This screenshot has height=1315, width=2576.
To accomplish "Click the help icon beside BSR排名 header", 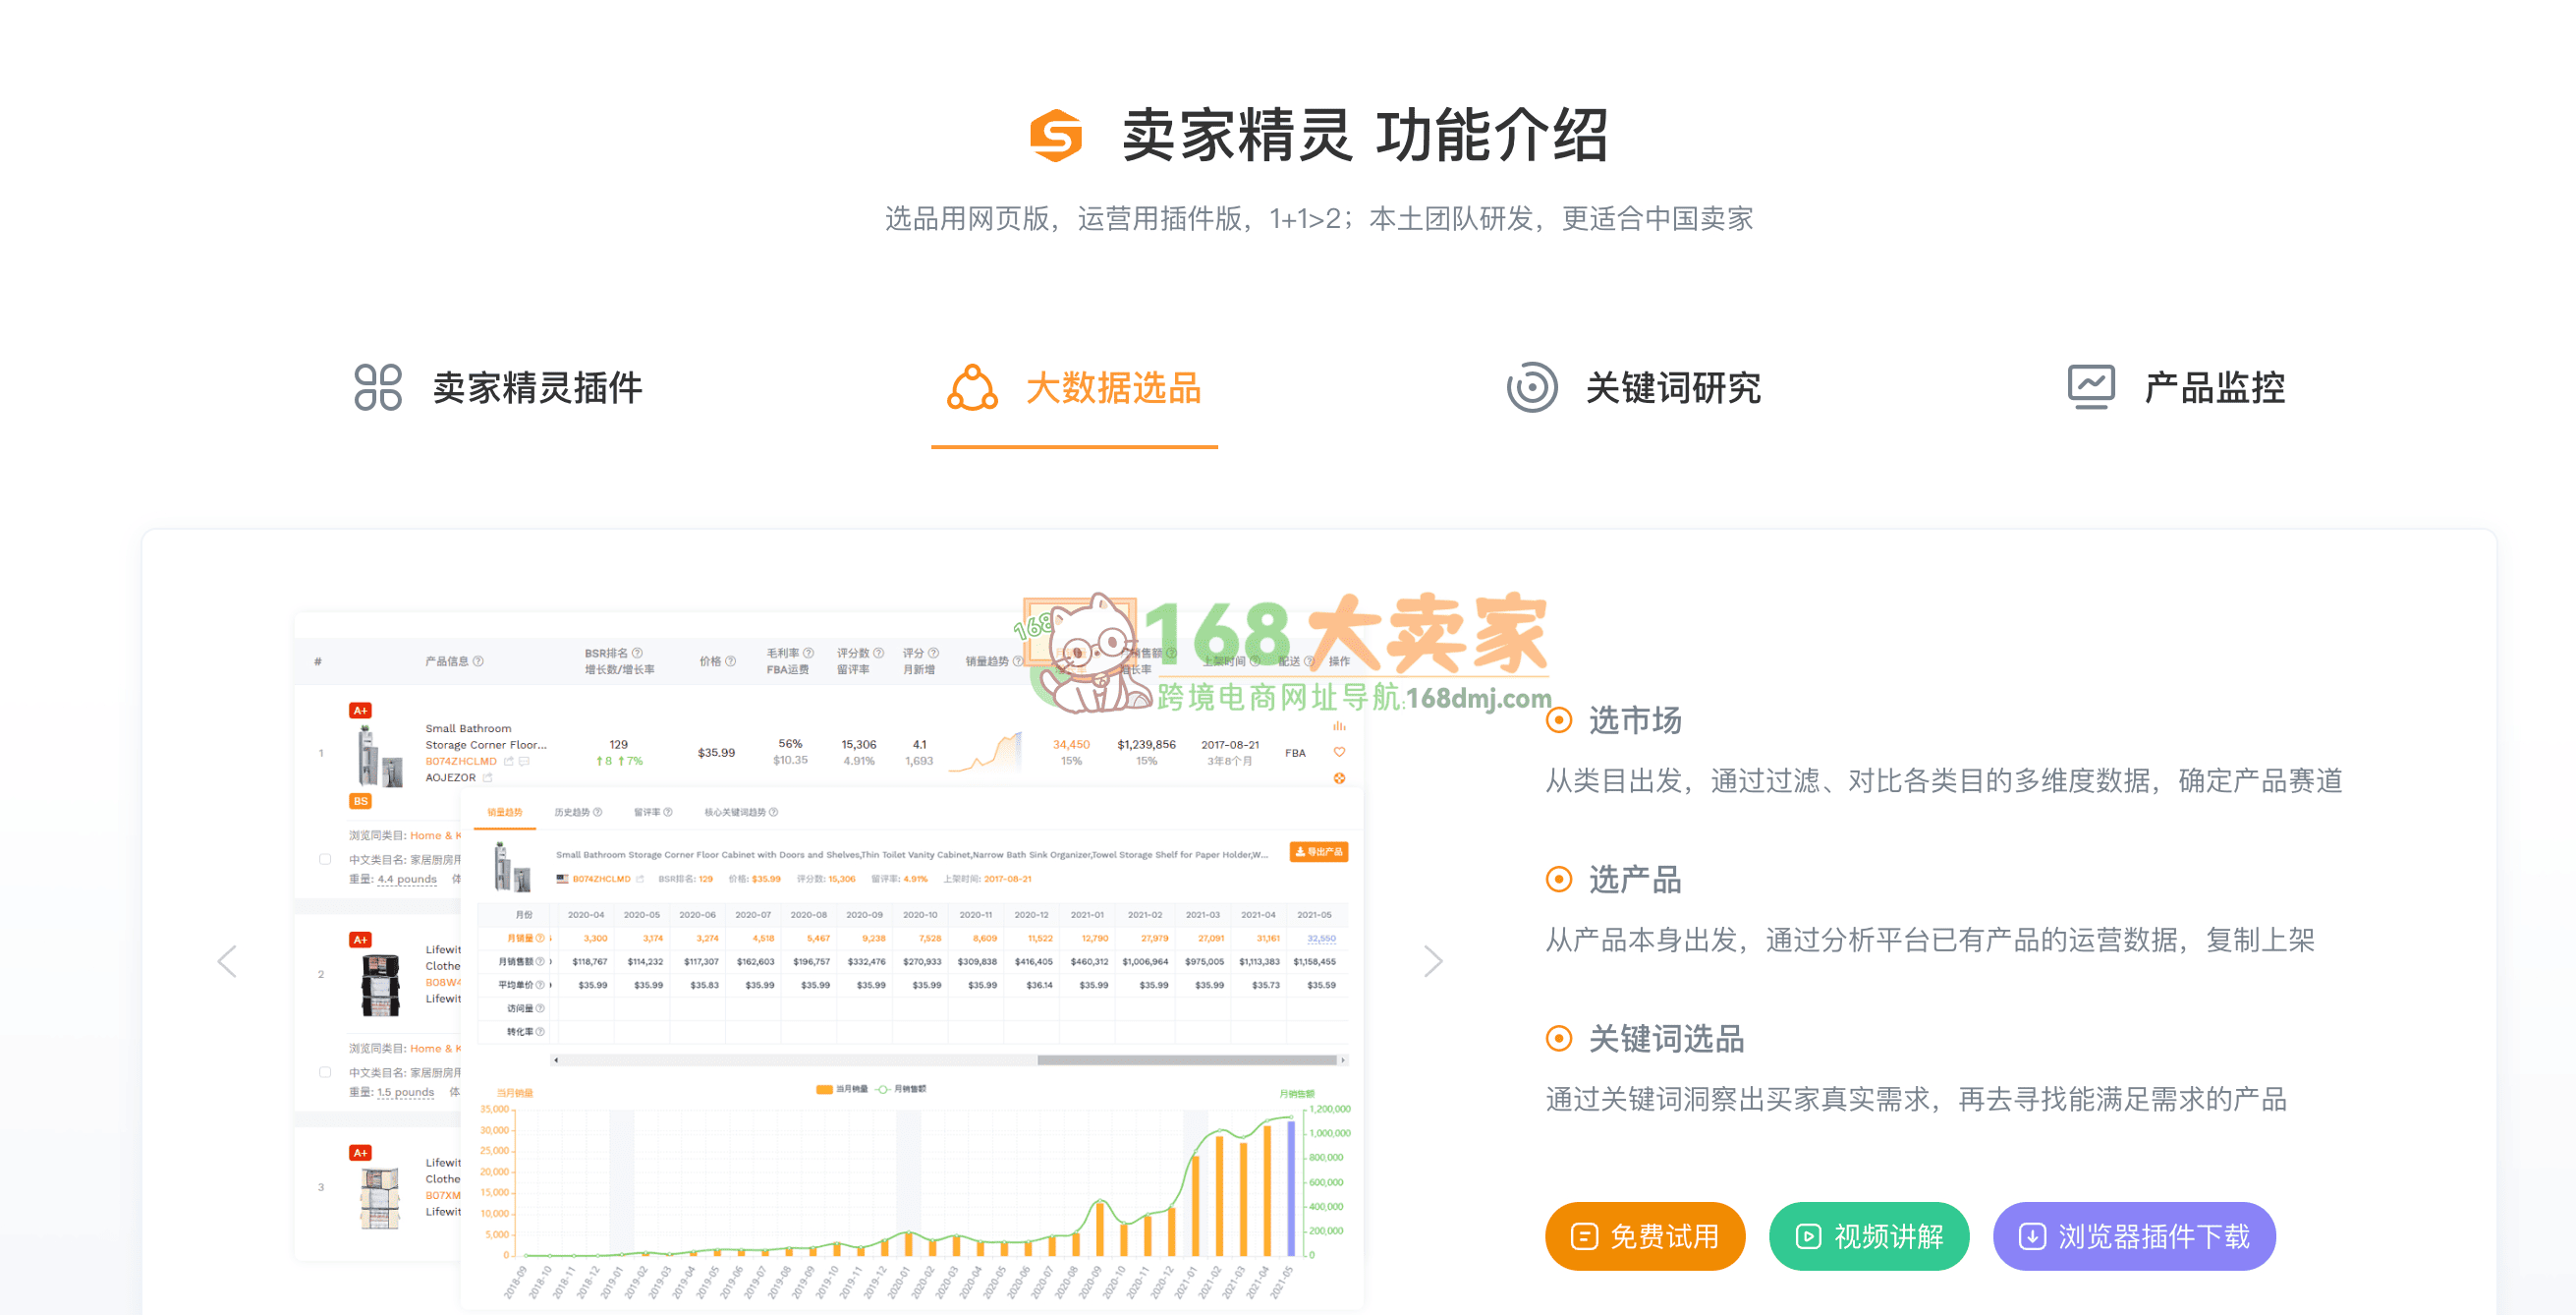I will coord(637,653).
